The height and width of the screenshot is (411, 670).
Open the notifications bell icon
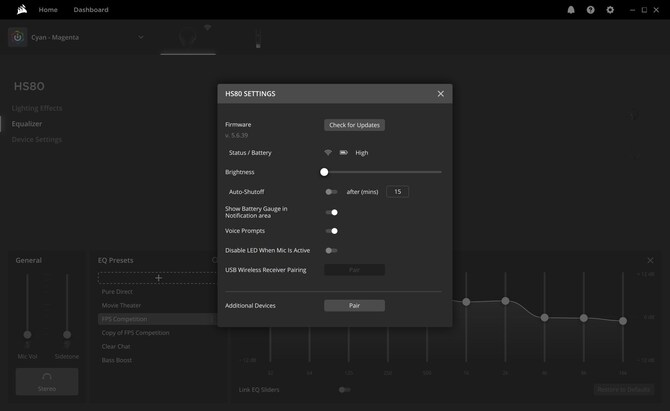[x=571, y=10]
